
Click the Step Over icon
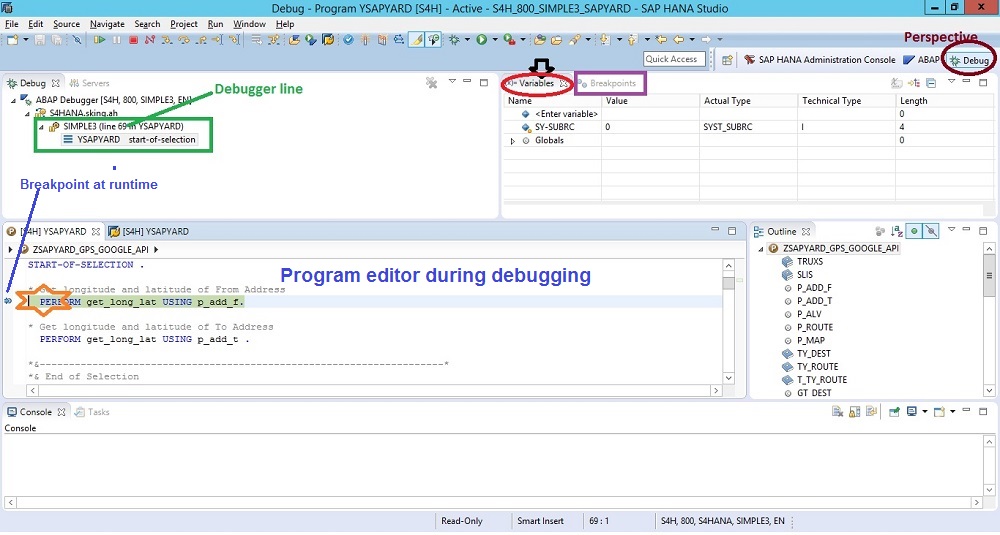tap(184, 40)
